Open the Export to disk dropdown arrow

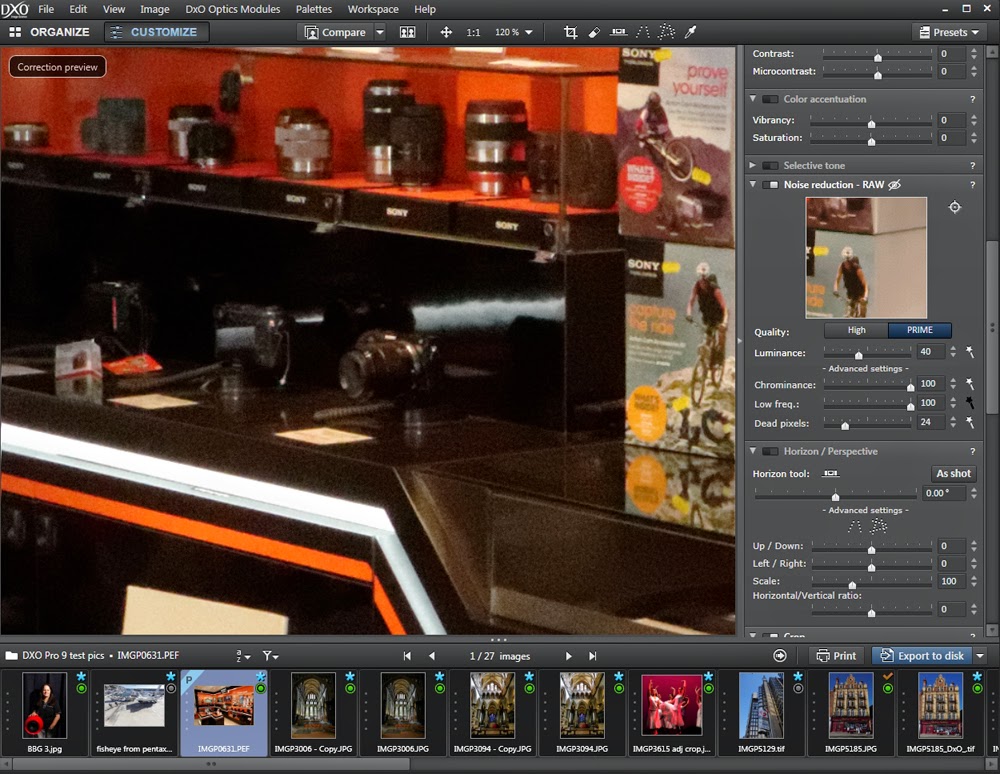[980, 655]
